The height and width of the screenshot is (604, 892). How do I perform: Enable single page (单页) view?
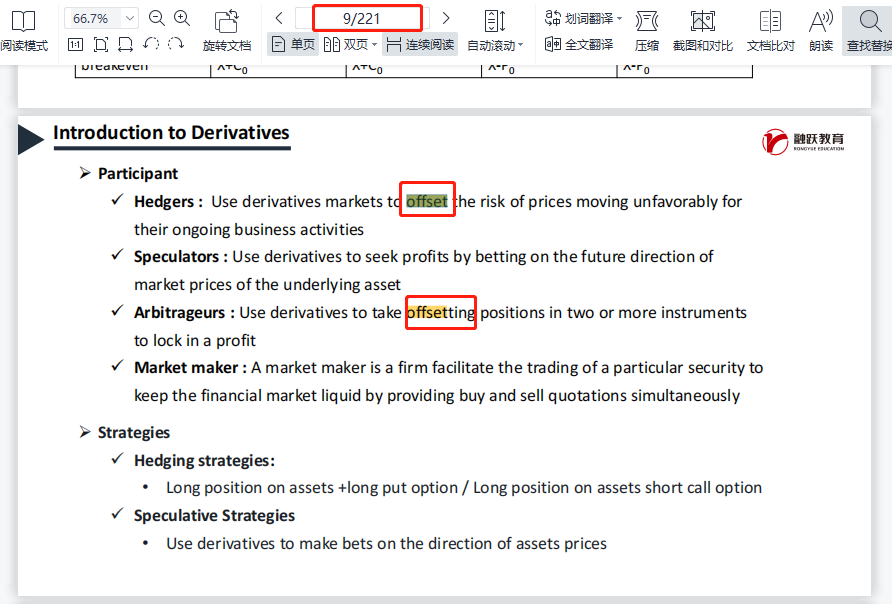pos(293,44)
